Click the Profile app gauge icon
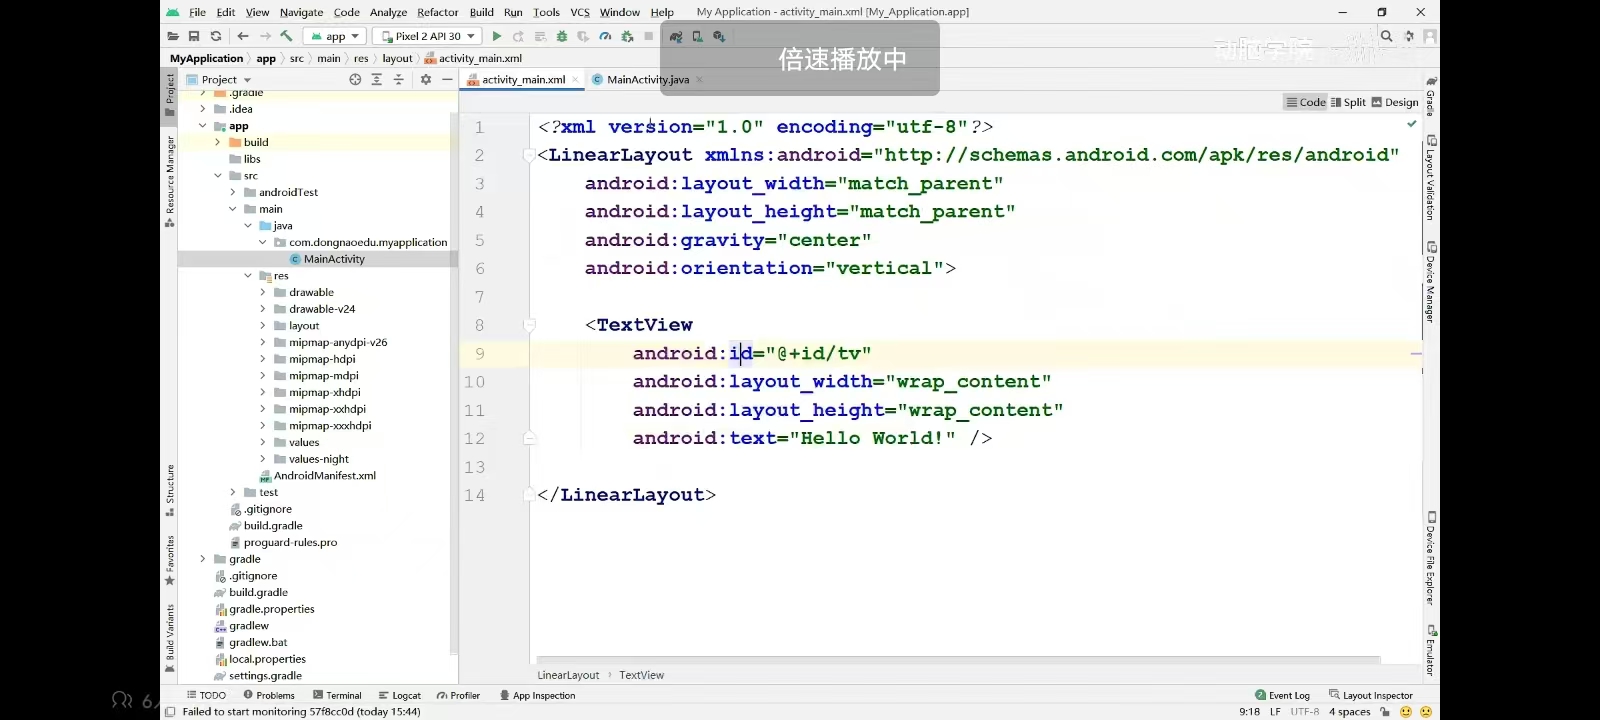Image resolution: width=1600 pixels, height=720 pixels. pos(605,36)
